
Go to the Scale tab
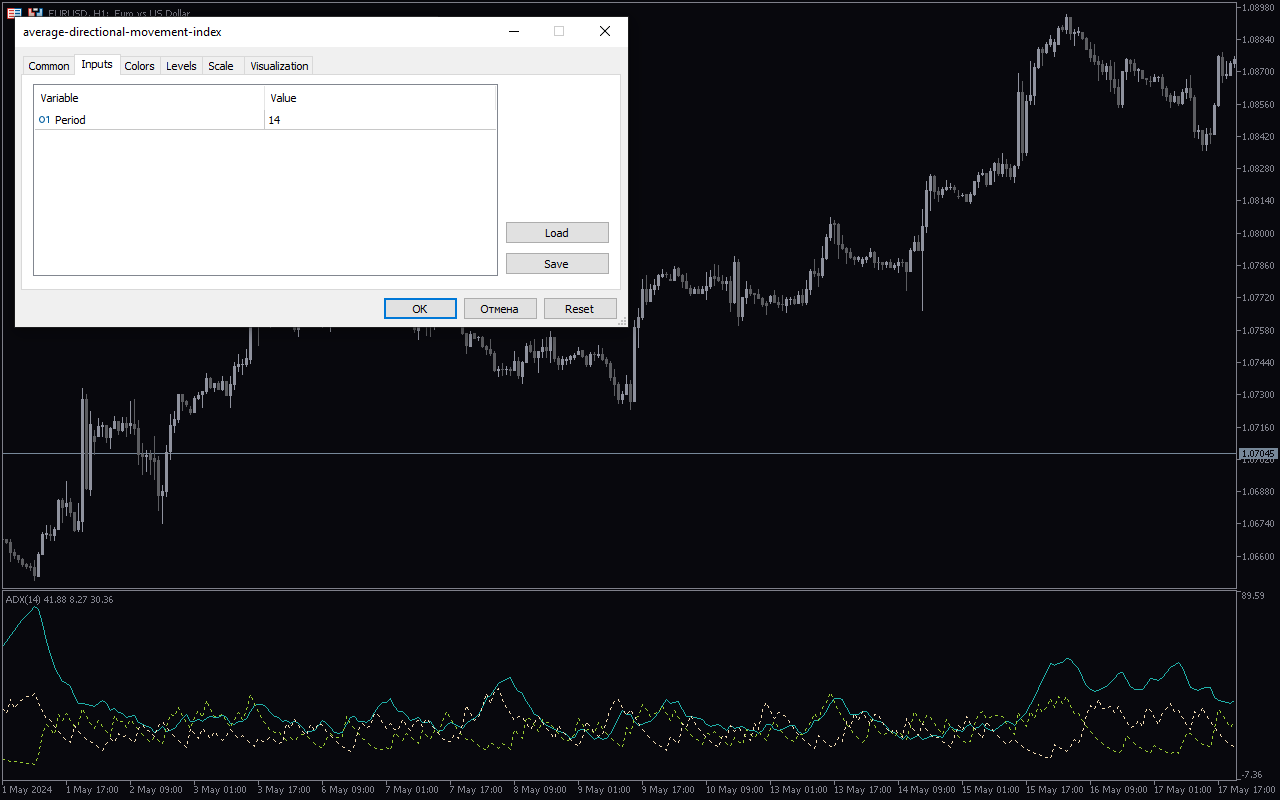(221, 66)
